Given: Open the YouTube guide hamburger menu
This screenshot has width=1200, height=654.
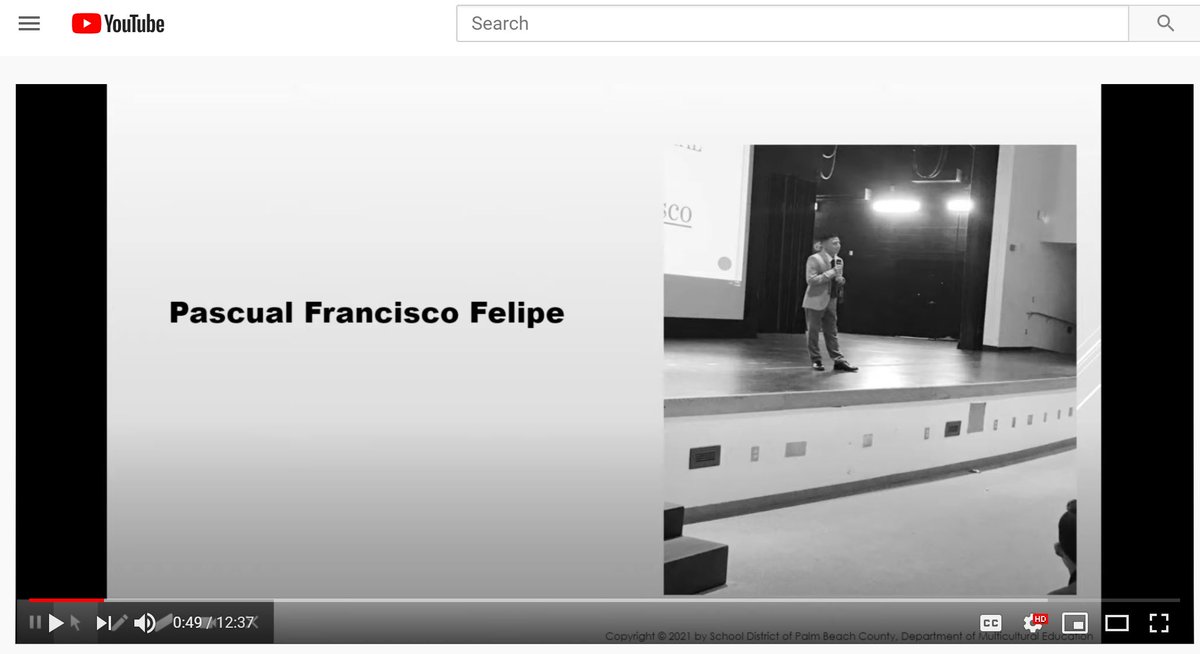Looking at the screenshot, I should click(29, 23).
